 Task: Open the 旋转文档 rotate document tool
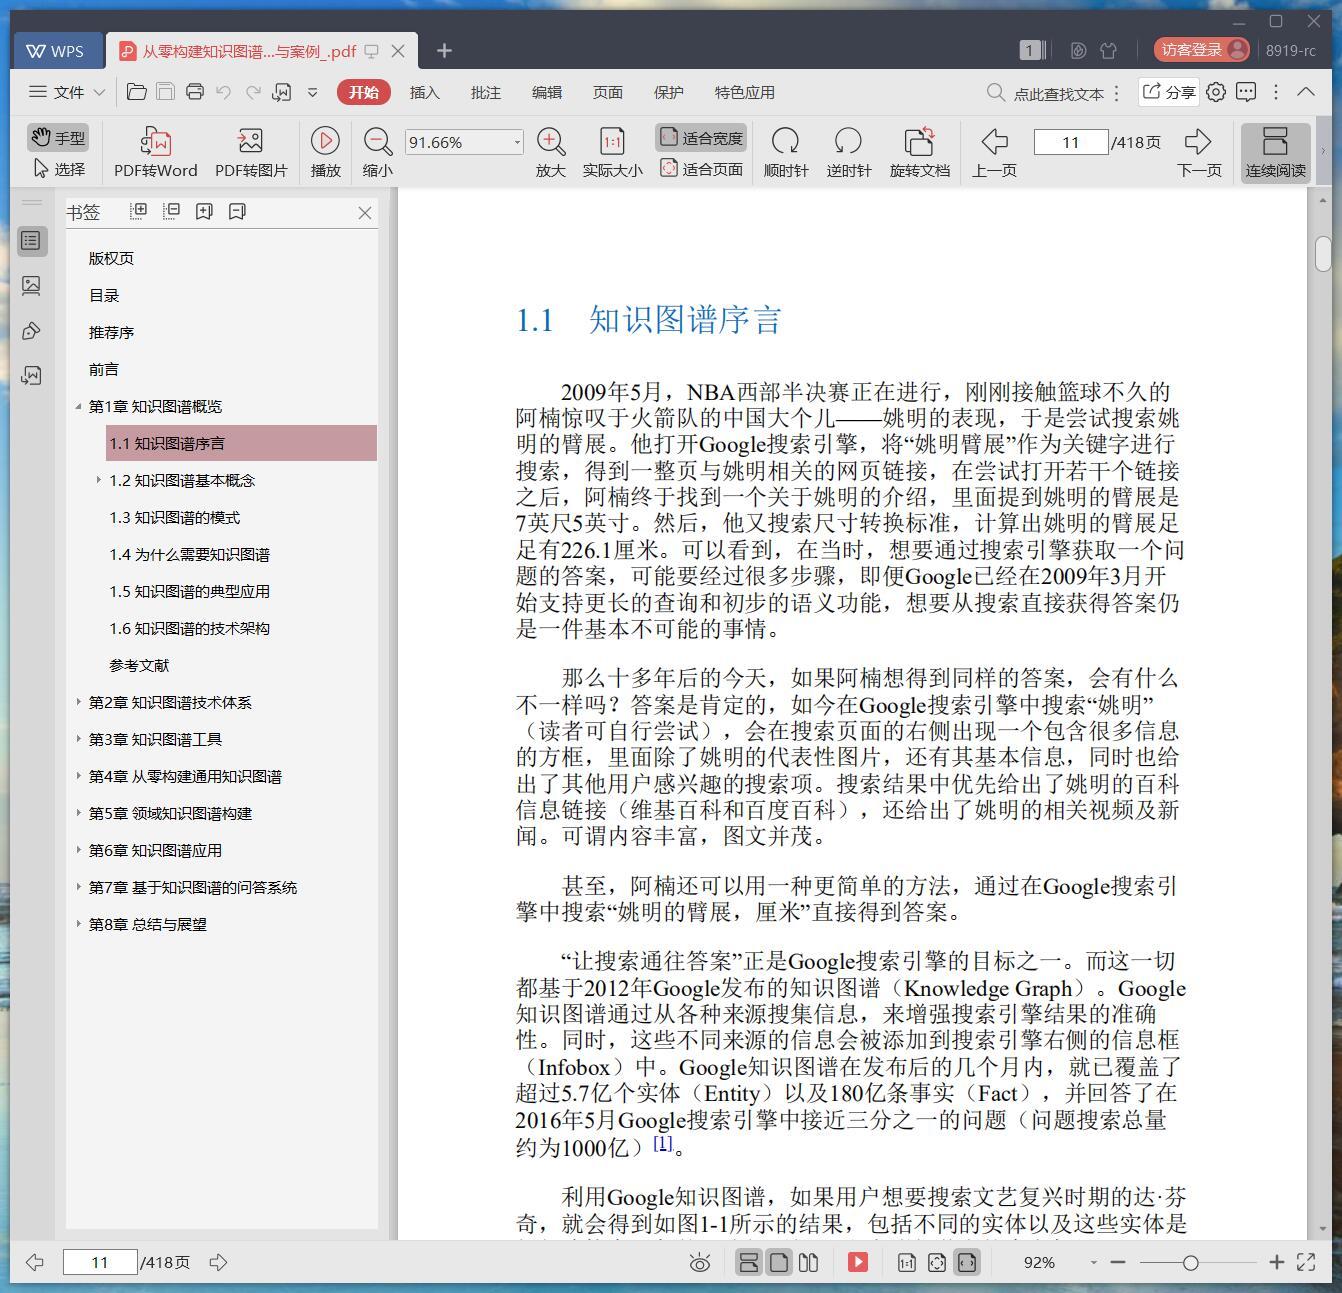tap(919, 152)
